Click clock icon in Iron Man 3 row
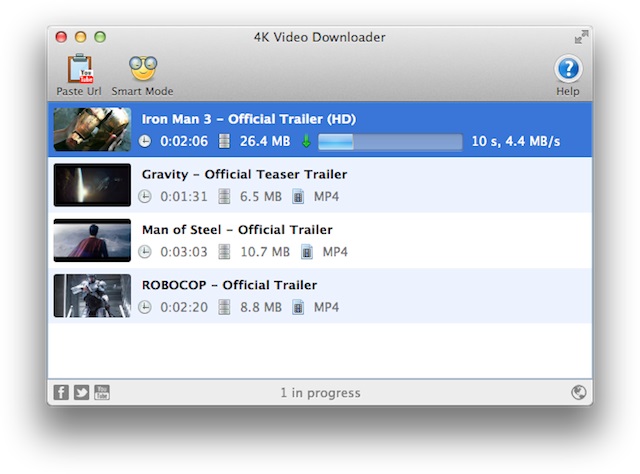Image resolution: width=640 pixels, height=474 pixels. 144,141
